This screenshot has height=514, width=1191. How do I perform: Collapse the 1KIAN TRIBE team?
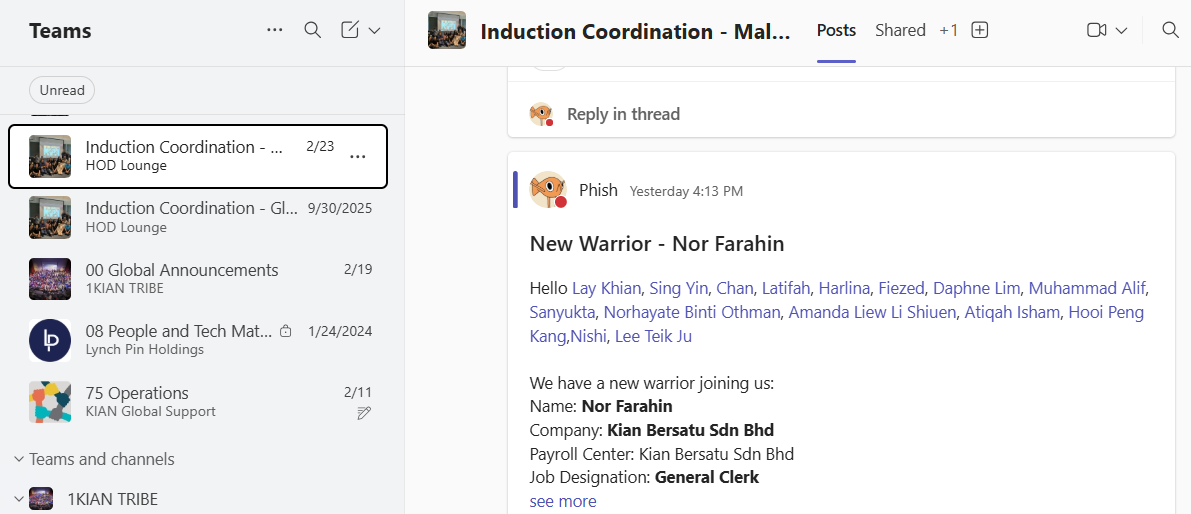click(x=19, y=498)
